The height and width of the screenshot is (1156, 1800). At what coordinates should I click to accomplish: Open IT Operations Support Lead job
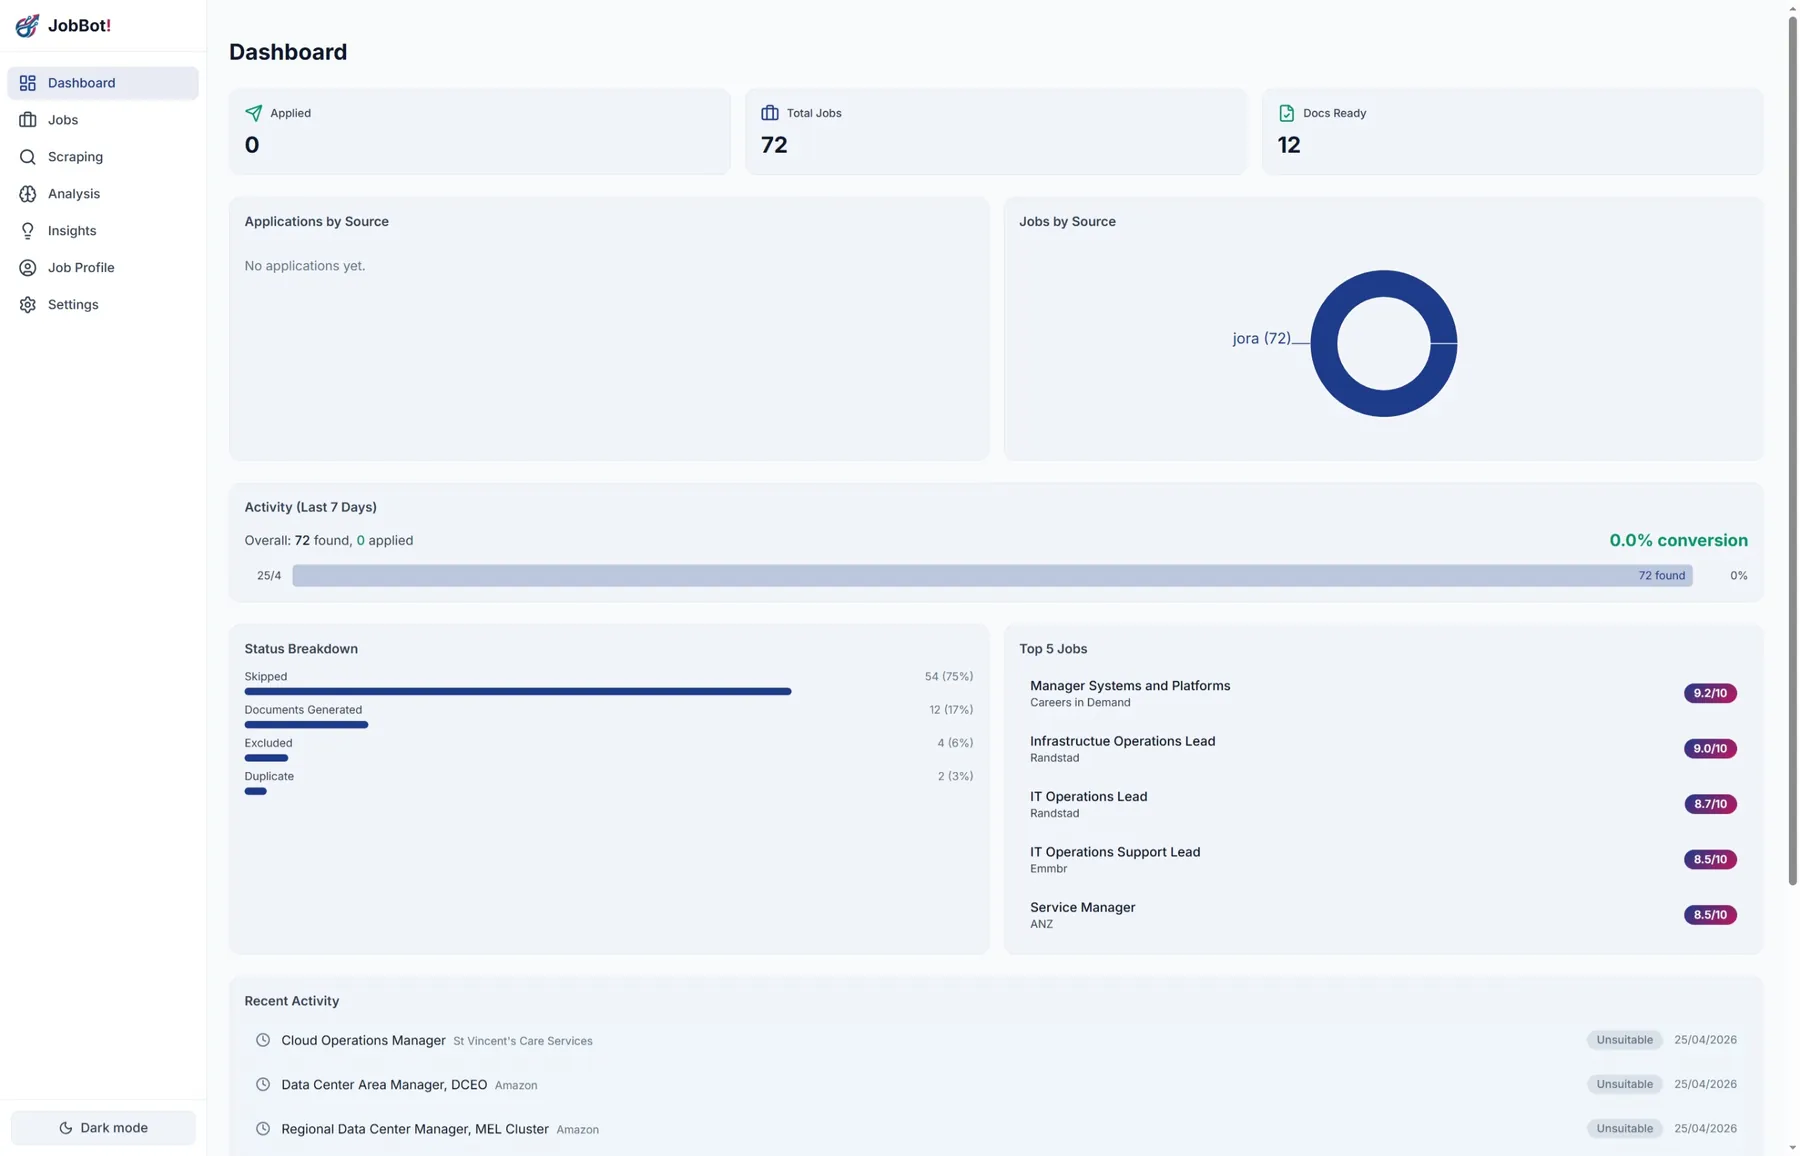(1384, 860)
